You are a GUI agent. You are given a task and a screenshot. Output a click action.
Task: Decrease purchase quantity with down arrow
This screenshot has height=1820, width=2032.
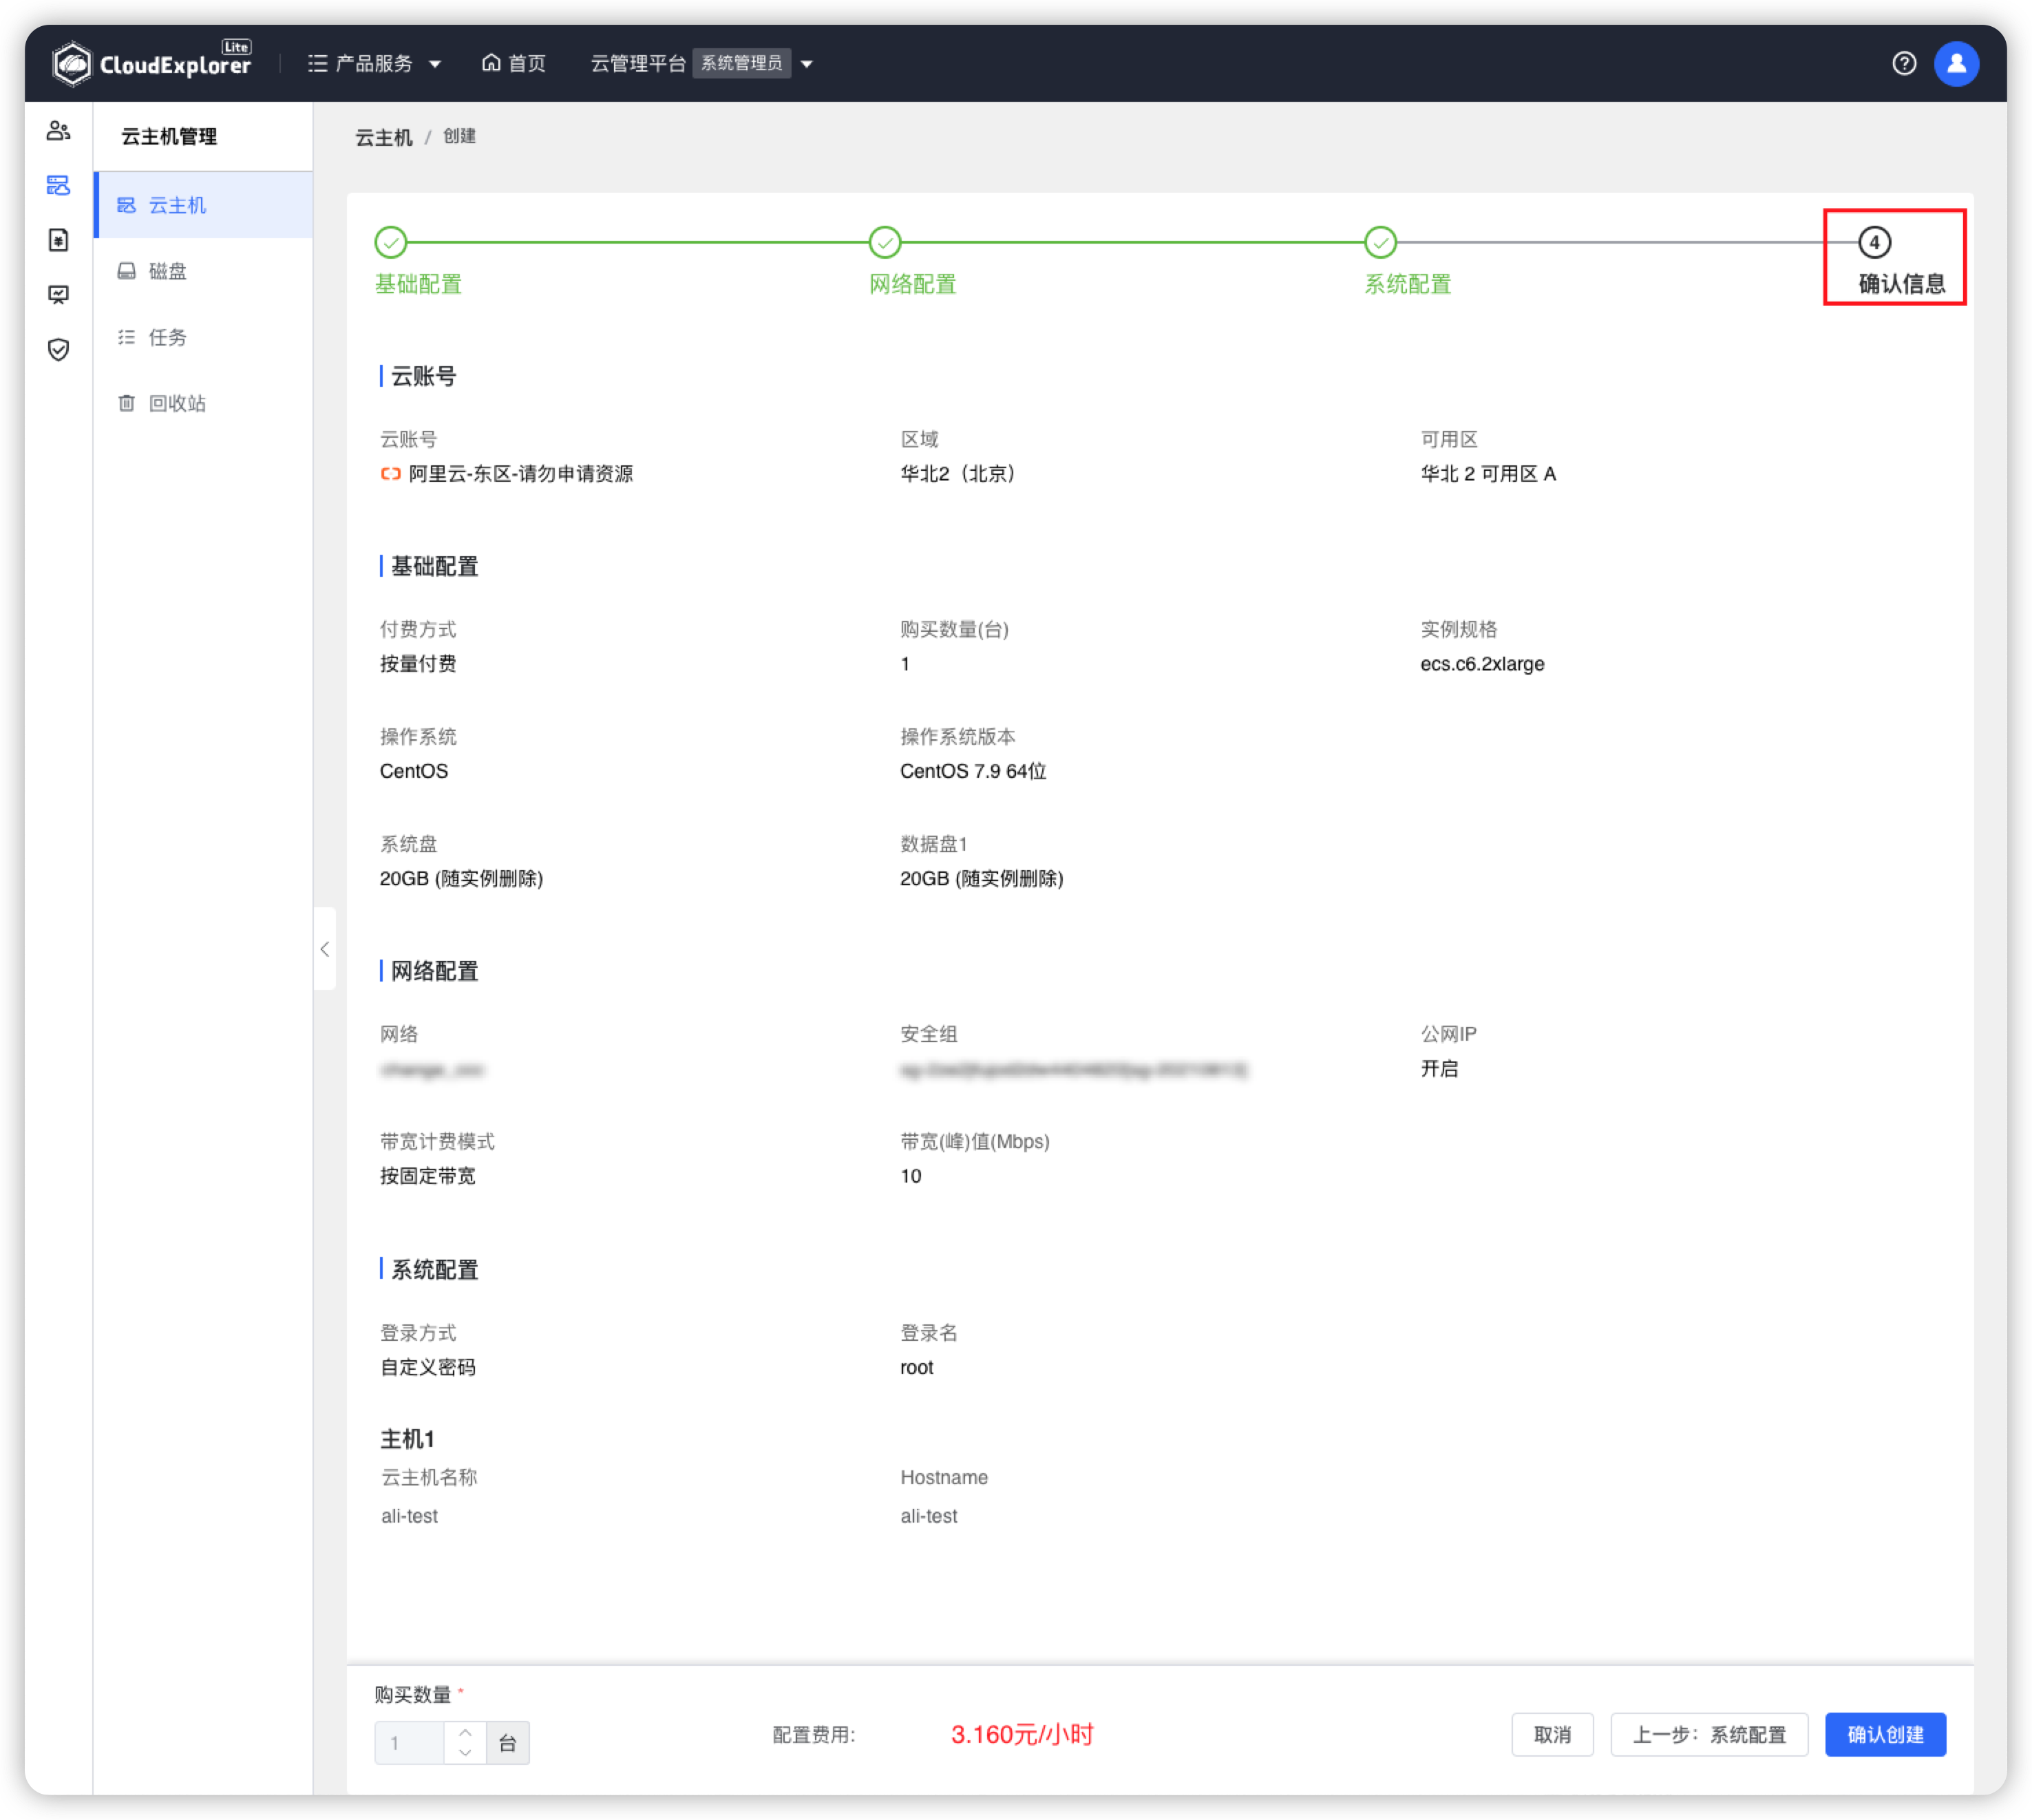coord(465,1753)
